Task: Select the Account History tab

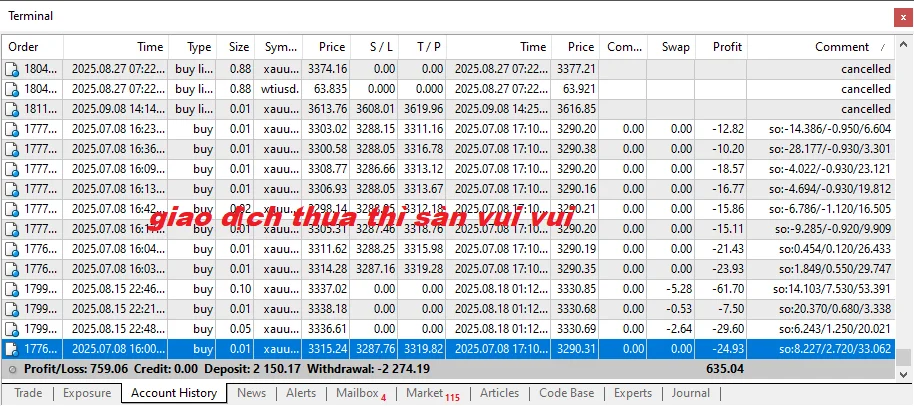Action: [174, 393]
